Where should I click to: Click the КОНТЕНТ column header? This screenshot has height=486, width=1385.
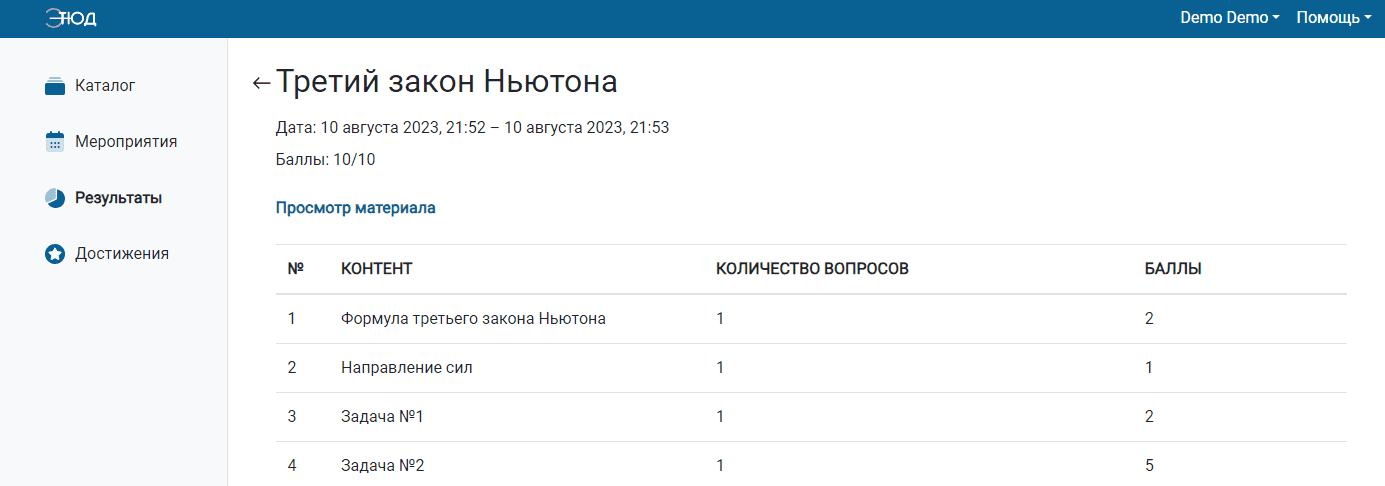(x=377, y=269)
